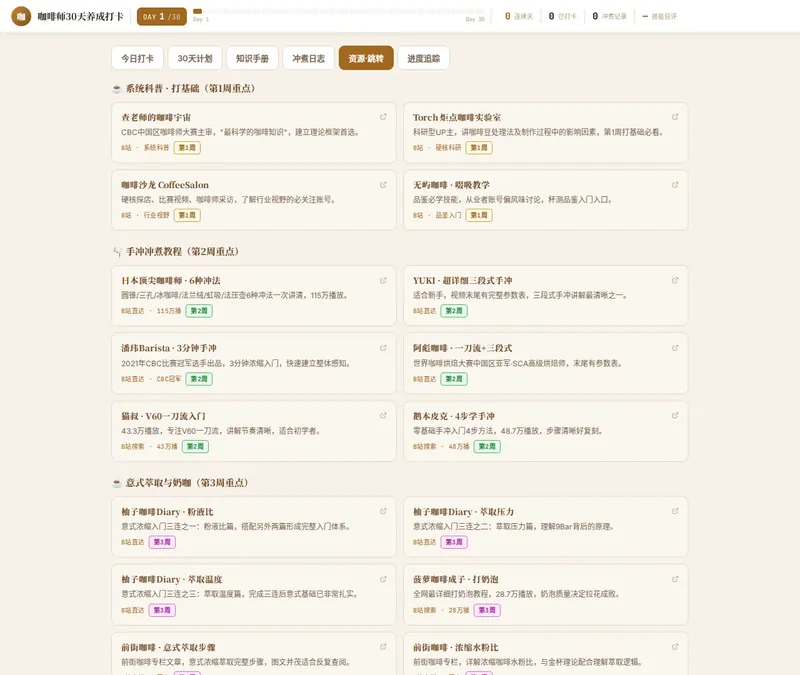
Task: Open the YUKI·超详细三段式手冲 resource title
Action: click(463, 281)
